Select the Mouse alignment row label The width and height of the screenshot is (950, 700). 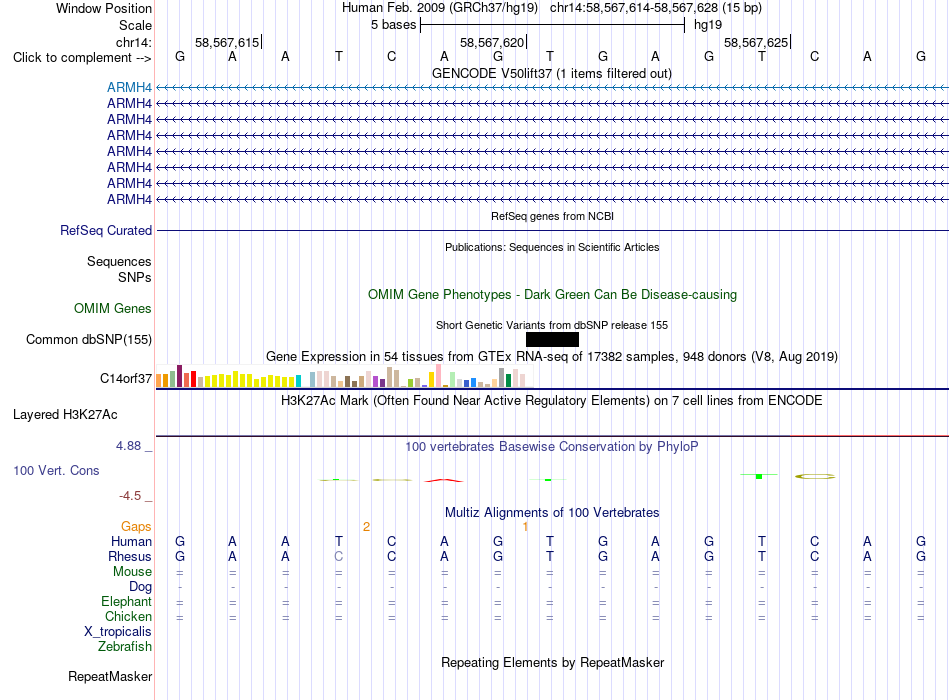132,572
